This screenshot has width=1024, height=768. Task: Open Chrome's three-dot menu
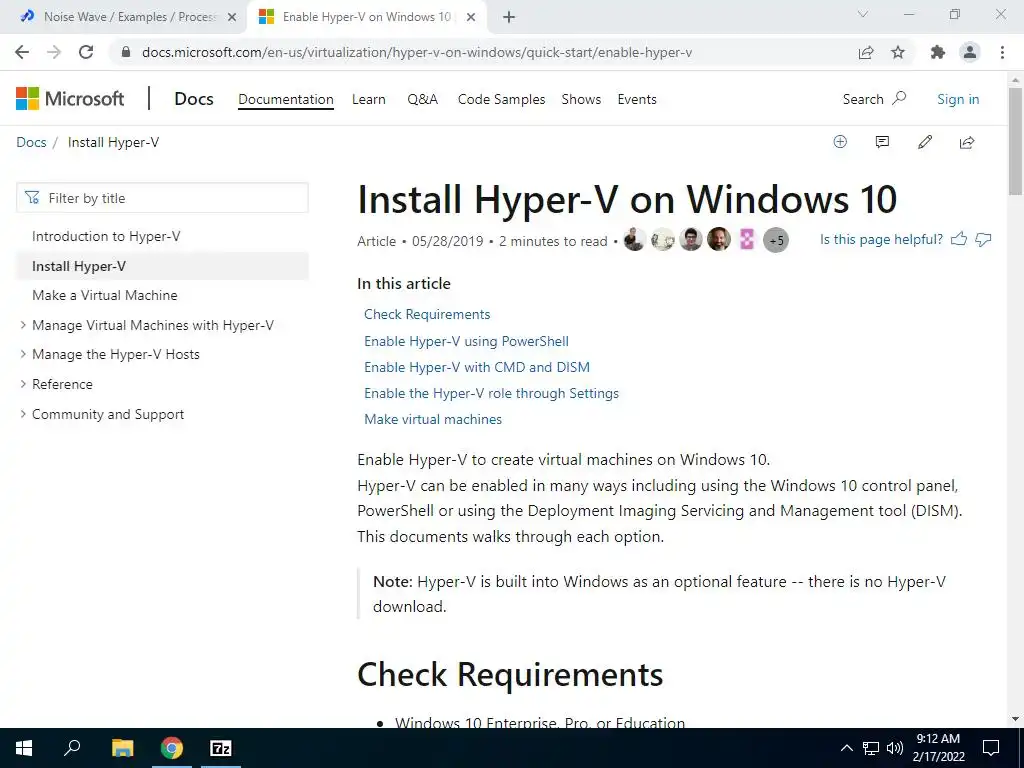(1002, 52)
